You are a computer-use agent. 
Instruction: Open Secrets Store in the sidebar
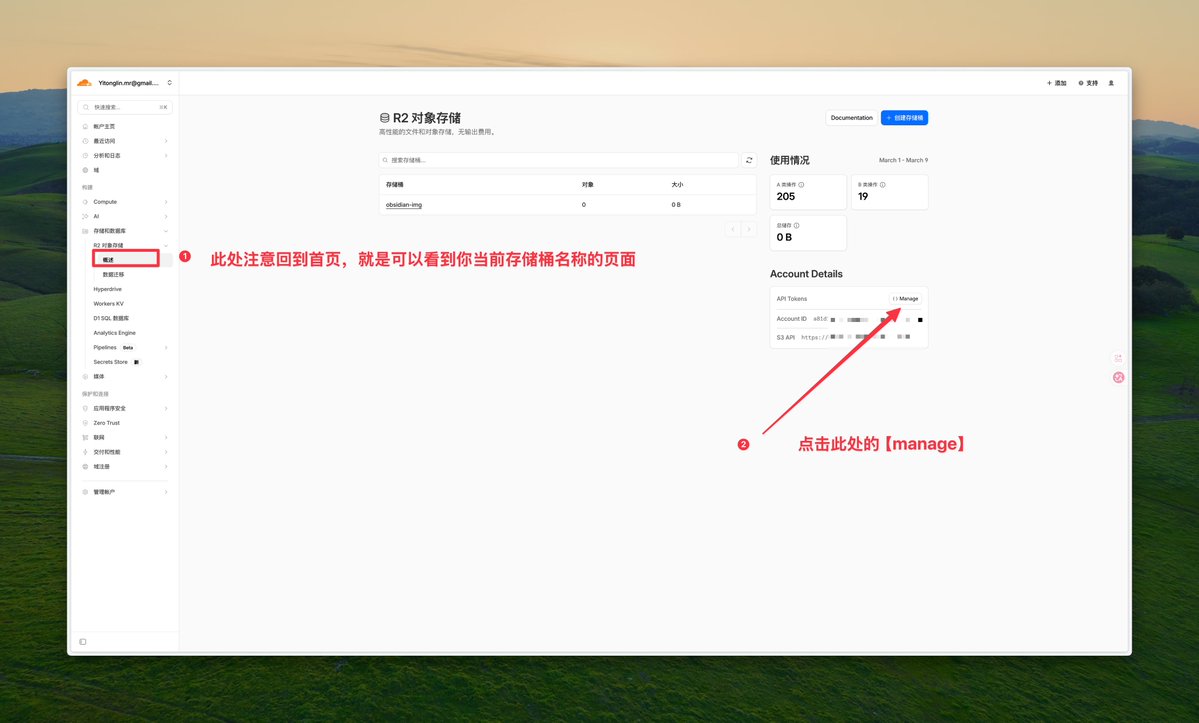[117, 362]
